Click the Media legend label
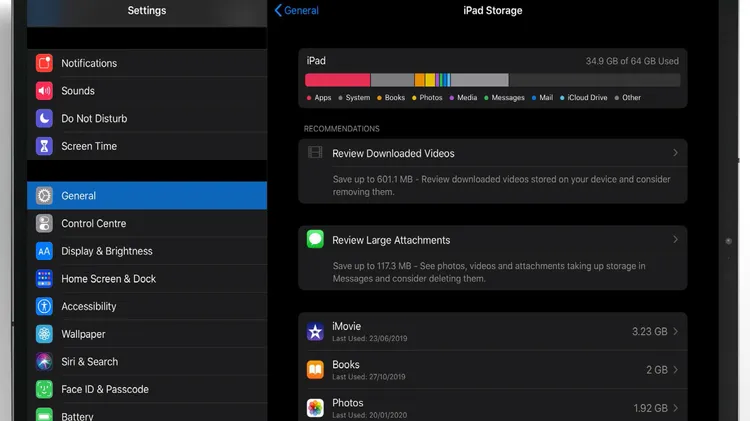This screenshot has width=750, height=421. [467, 98]
